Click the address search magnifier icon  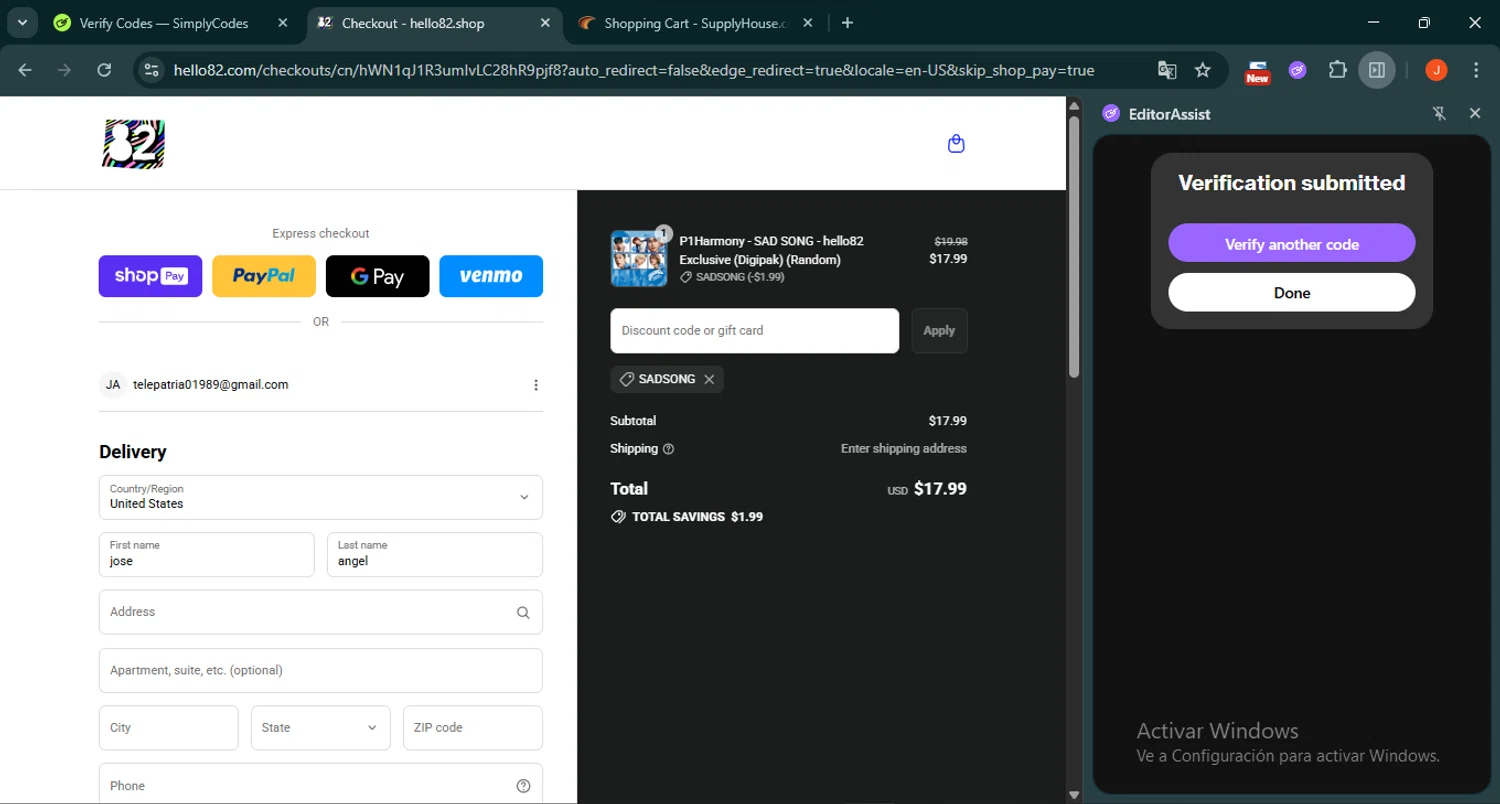[x=523, y=612]
